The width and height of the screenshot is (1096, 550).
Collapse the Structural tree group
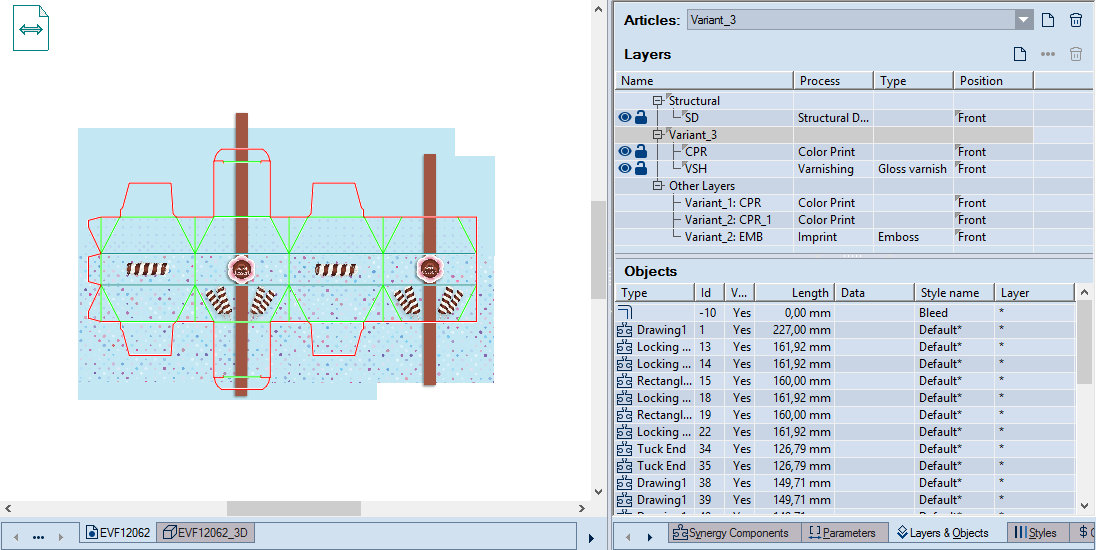658,101
